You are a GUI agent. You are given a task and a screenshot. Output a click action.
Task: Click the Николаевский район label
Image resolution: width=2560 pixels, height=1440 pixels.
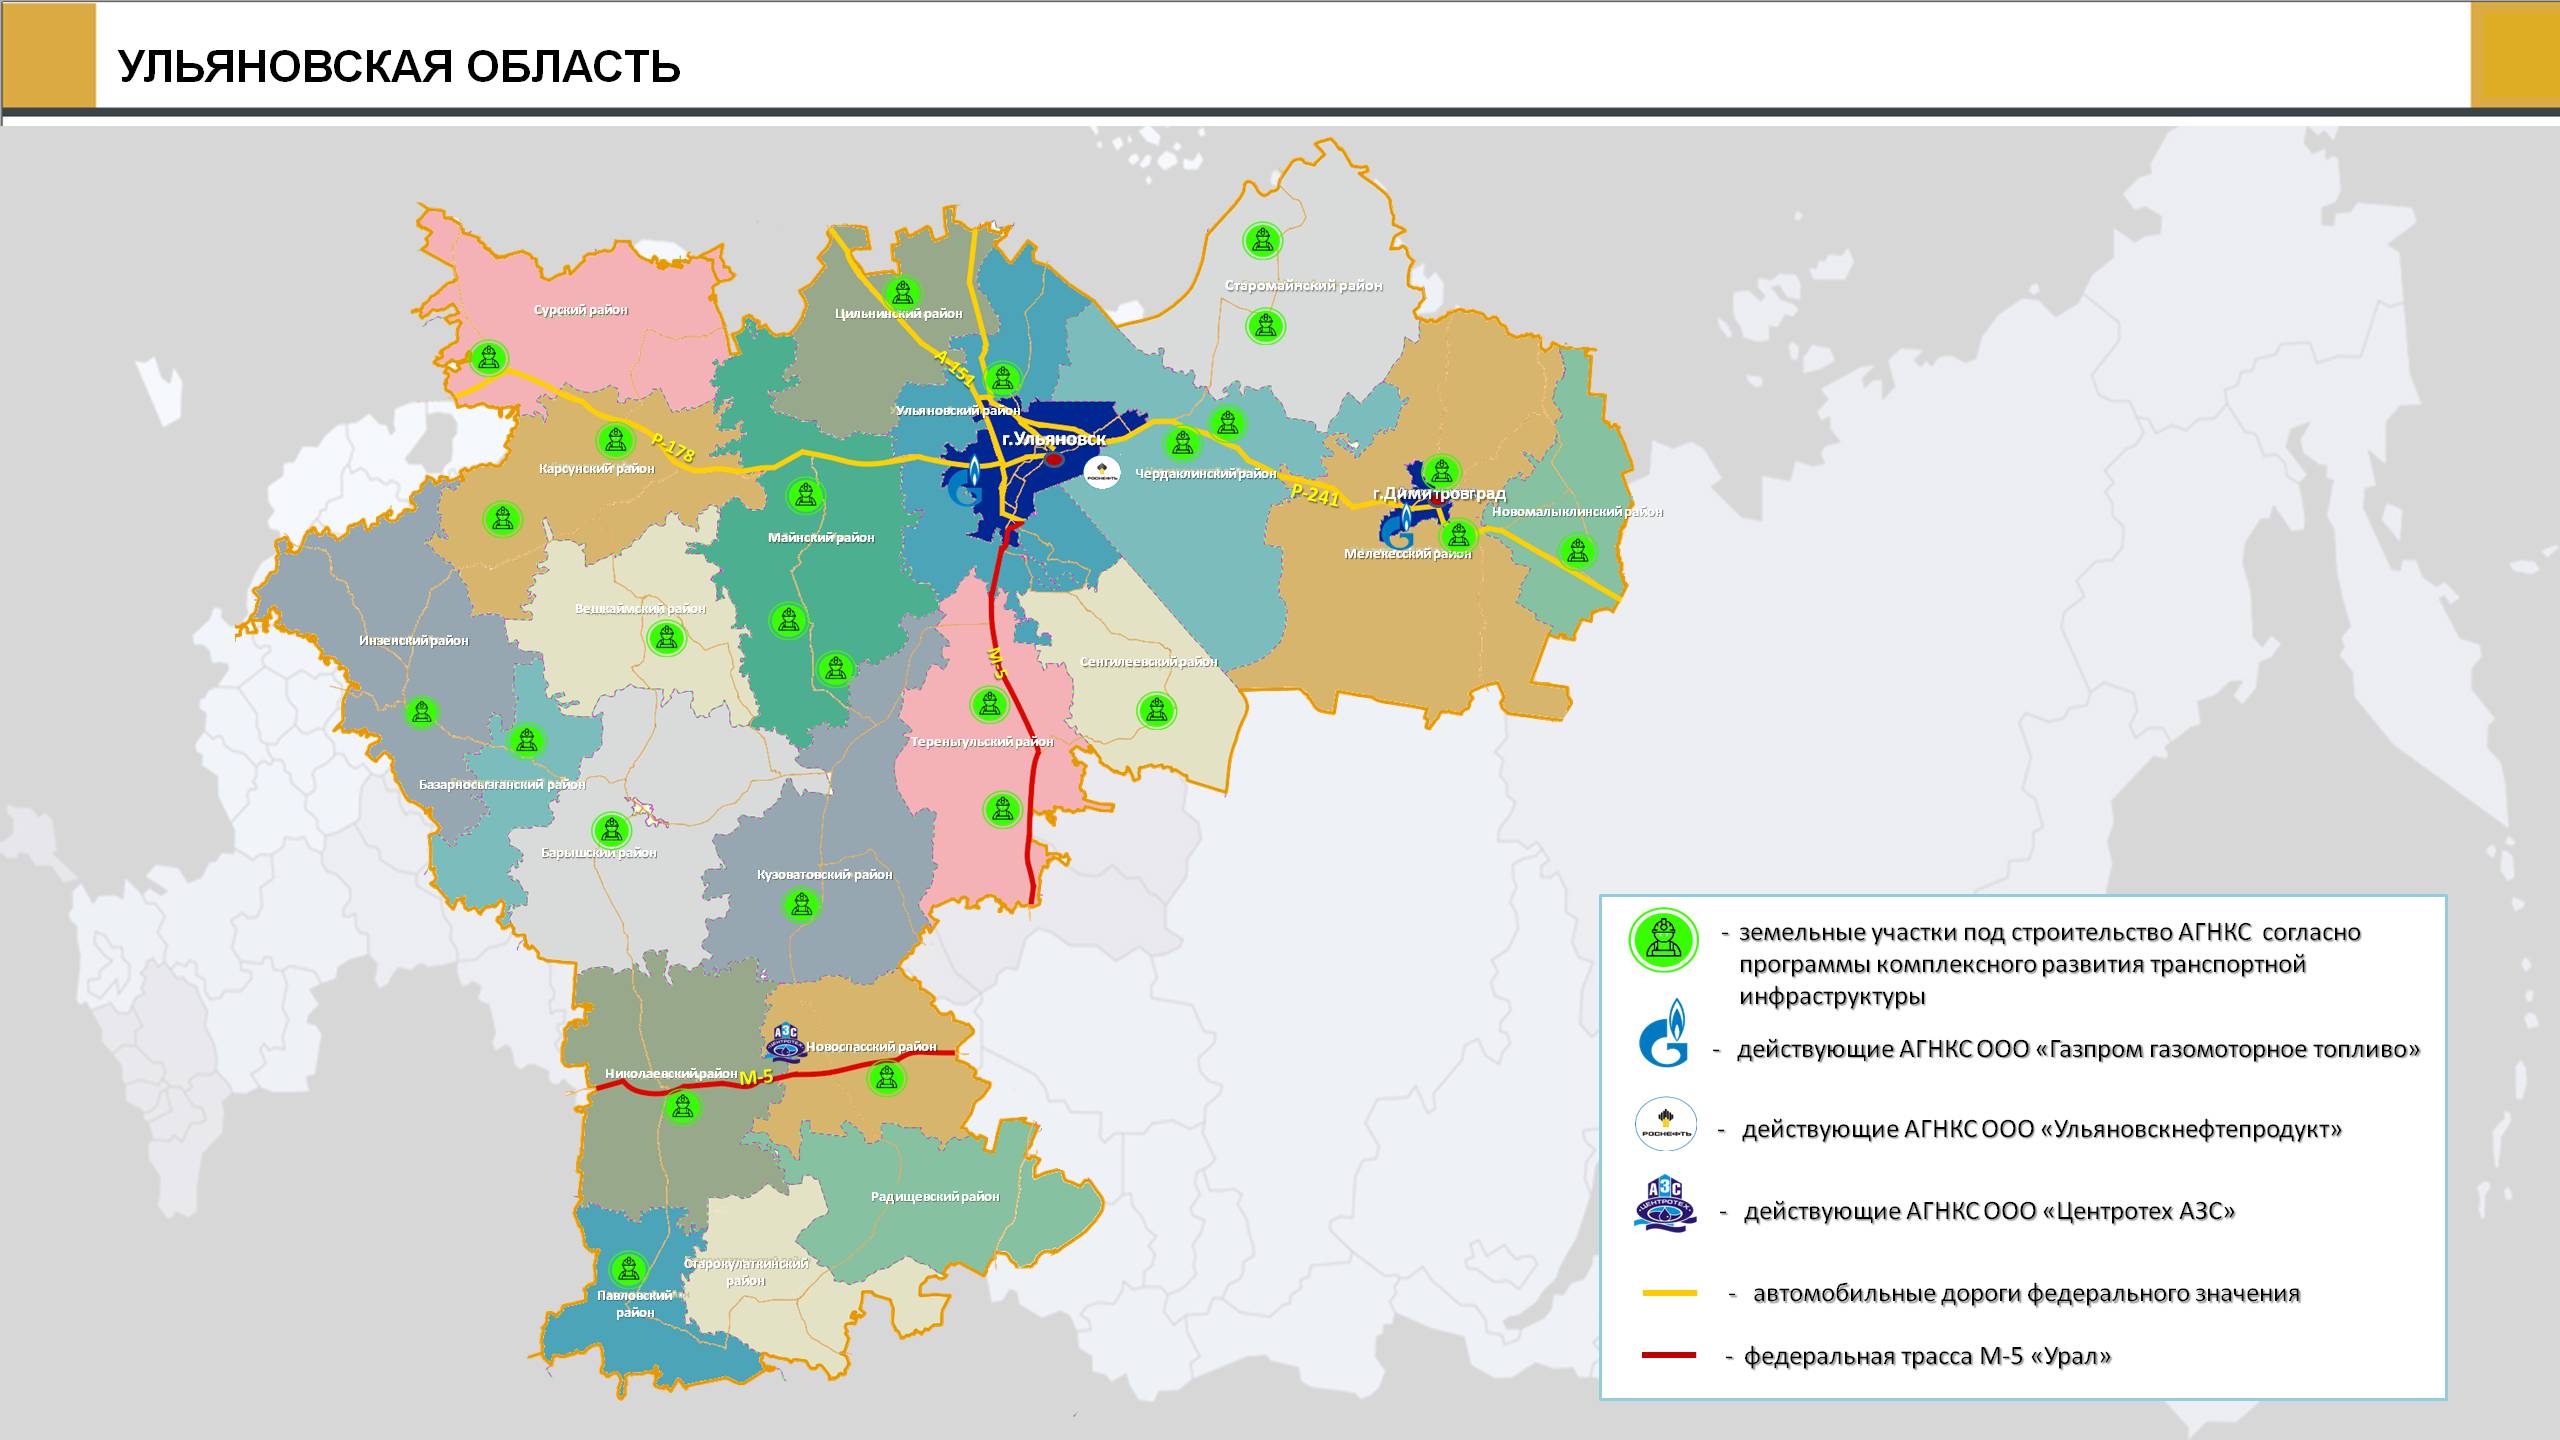point(671,1074)
